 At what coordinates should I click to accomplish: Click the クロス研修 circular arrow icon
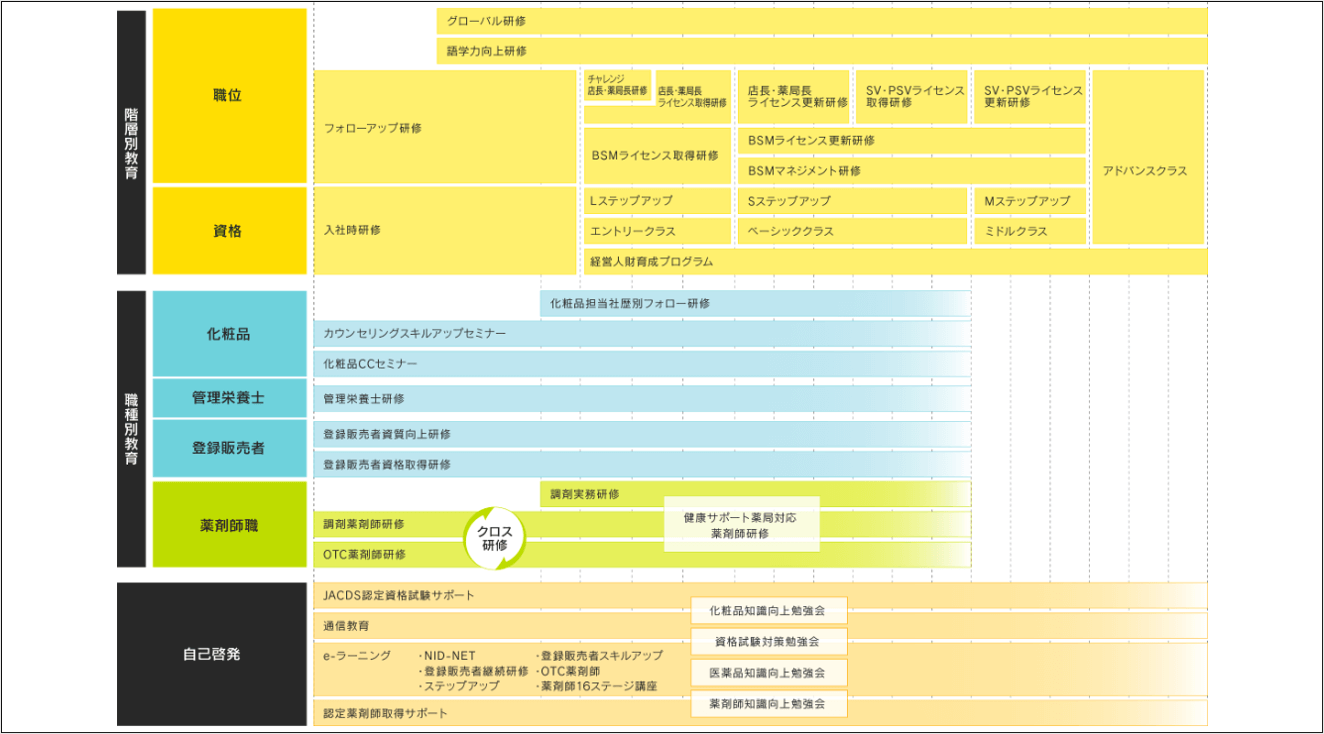pyautogui.click(x=494, y=540)
